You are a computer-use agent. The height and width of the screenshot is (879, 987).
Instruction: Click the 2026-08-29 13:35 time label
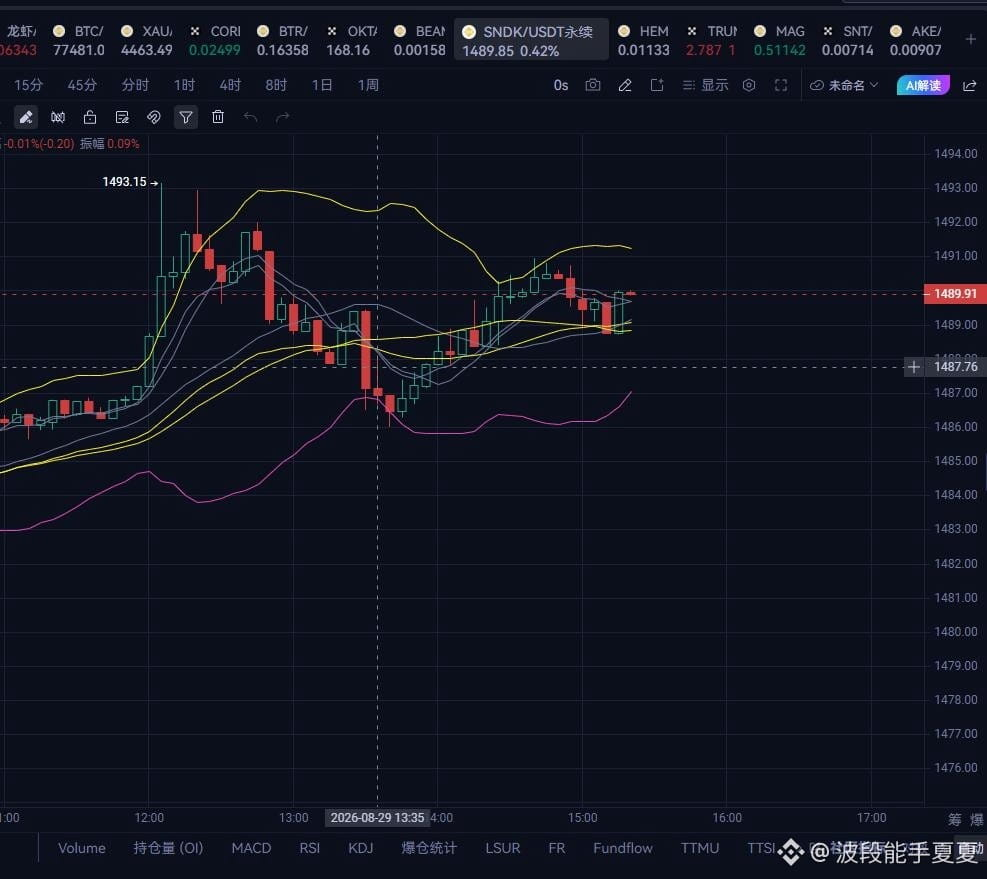[377, 817]
